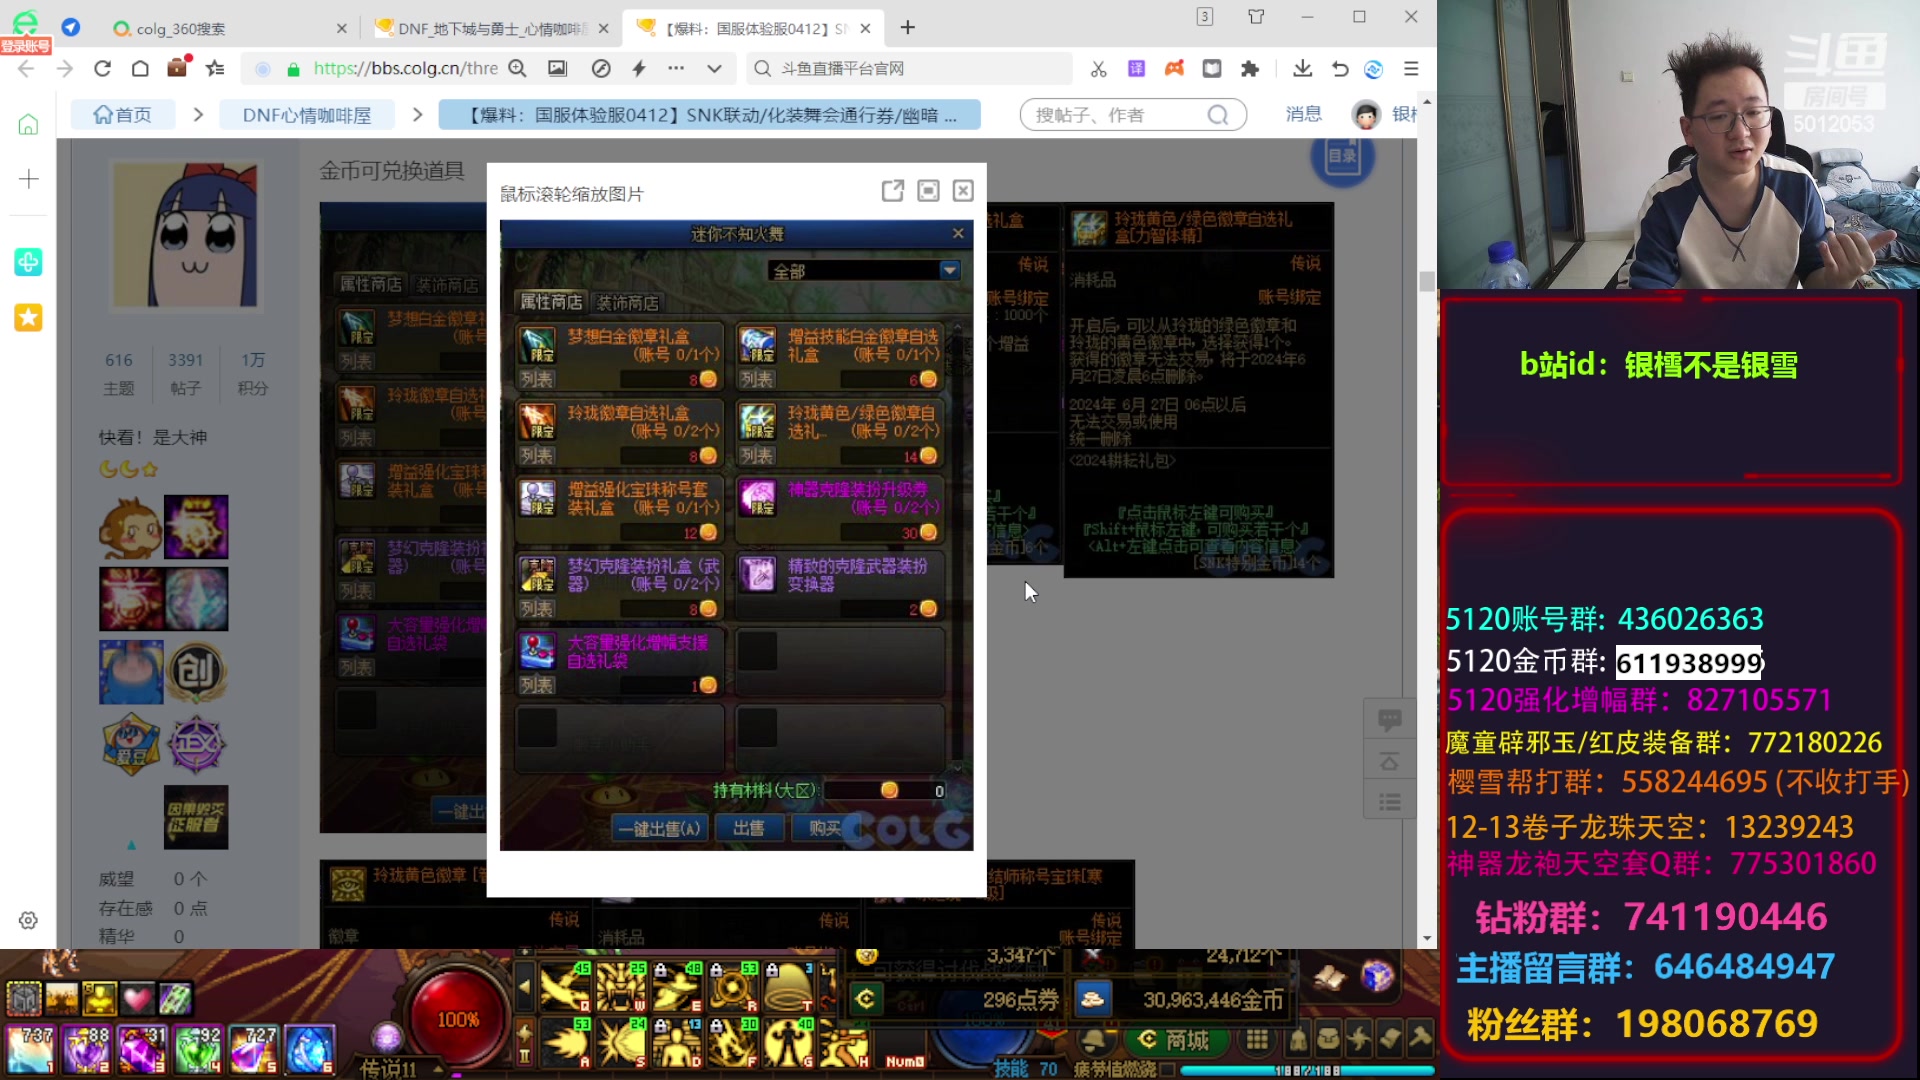
Task: Open the browser main hamburger menu
Action: pos(1411,69)
